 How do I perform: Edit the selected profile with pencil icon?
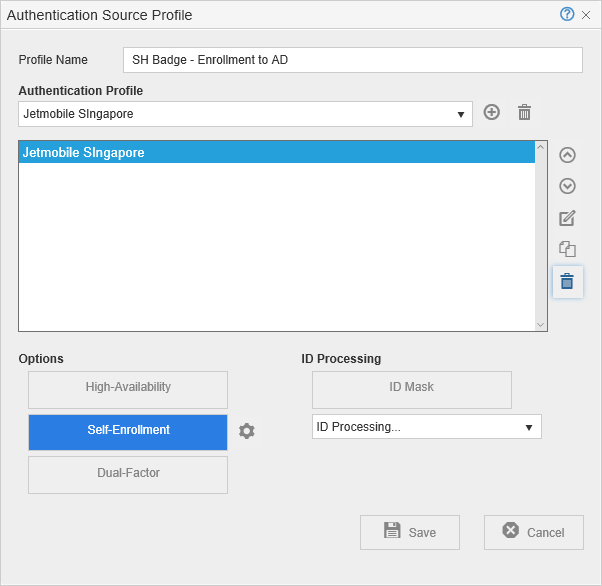567,218
